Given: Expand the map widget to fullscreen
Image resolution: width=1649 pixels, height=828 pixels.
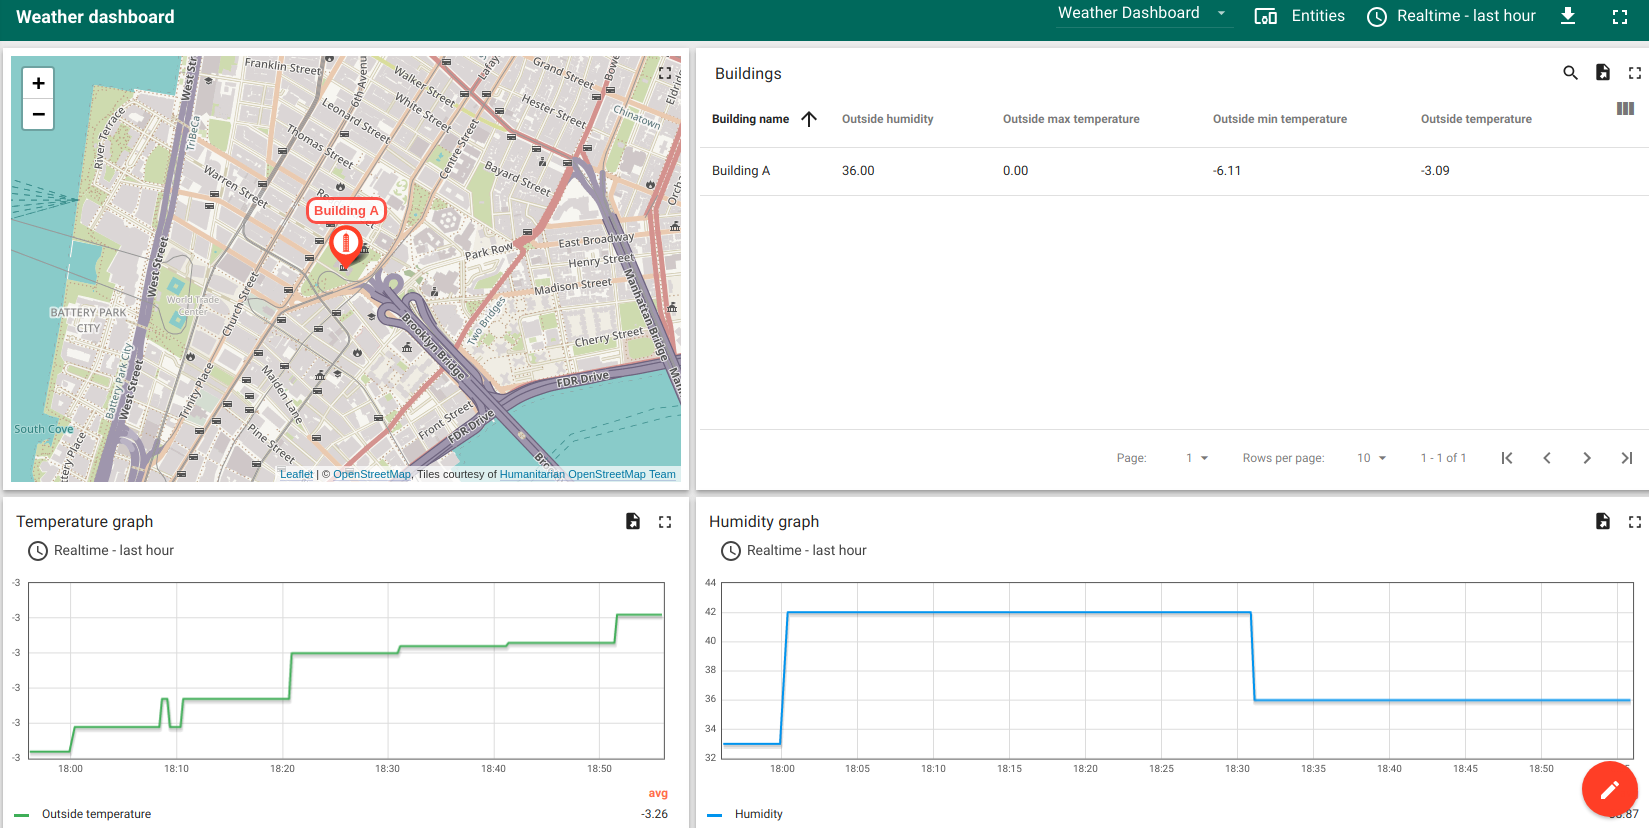Looking at the screenshot, I should tap(665, 73).
